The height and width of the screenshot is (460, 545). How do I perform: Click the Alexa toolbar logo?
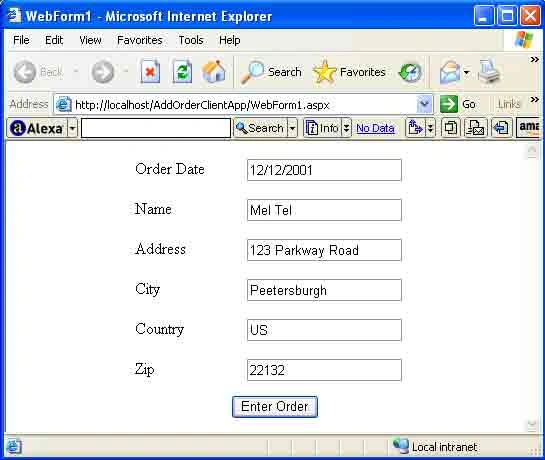coord(36,128)
